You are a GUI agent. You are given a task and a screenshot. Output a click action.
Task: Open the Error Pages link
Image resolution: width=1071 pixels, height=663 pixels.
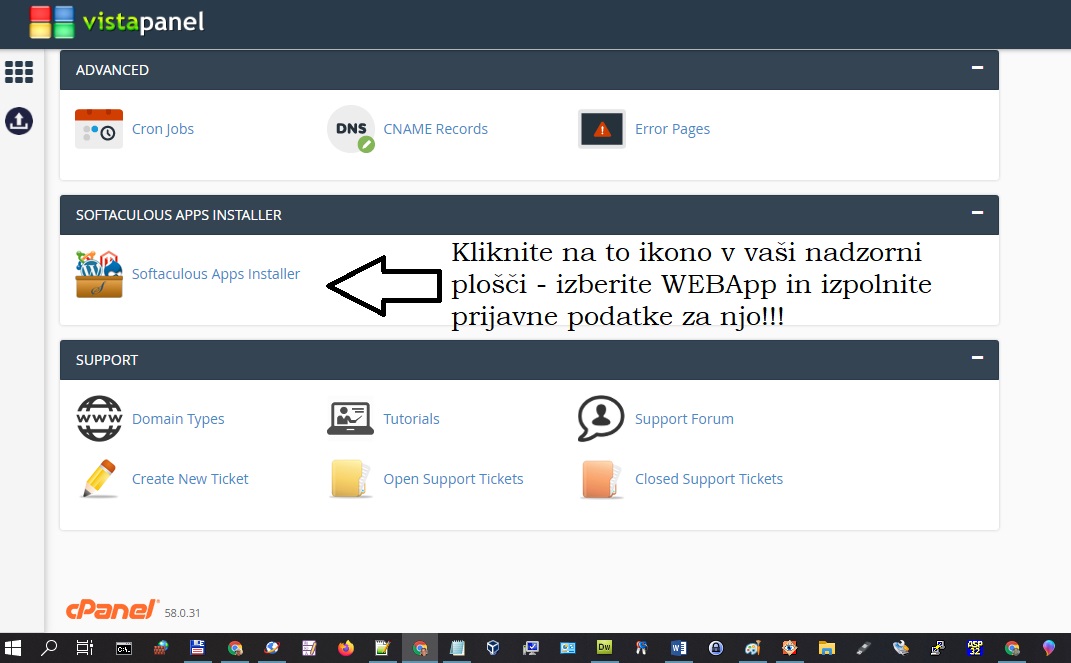tap(672, 129)
